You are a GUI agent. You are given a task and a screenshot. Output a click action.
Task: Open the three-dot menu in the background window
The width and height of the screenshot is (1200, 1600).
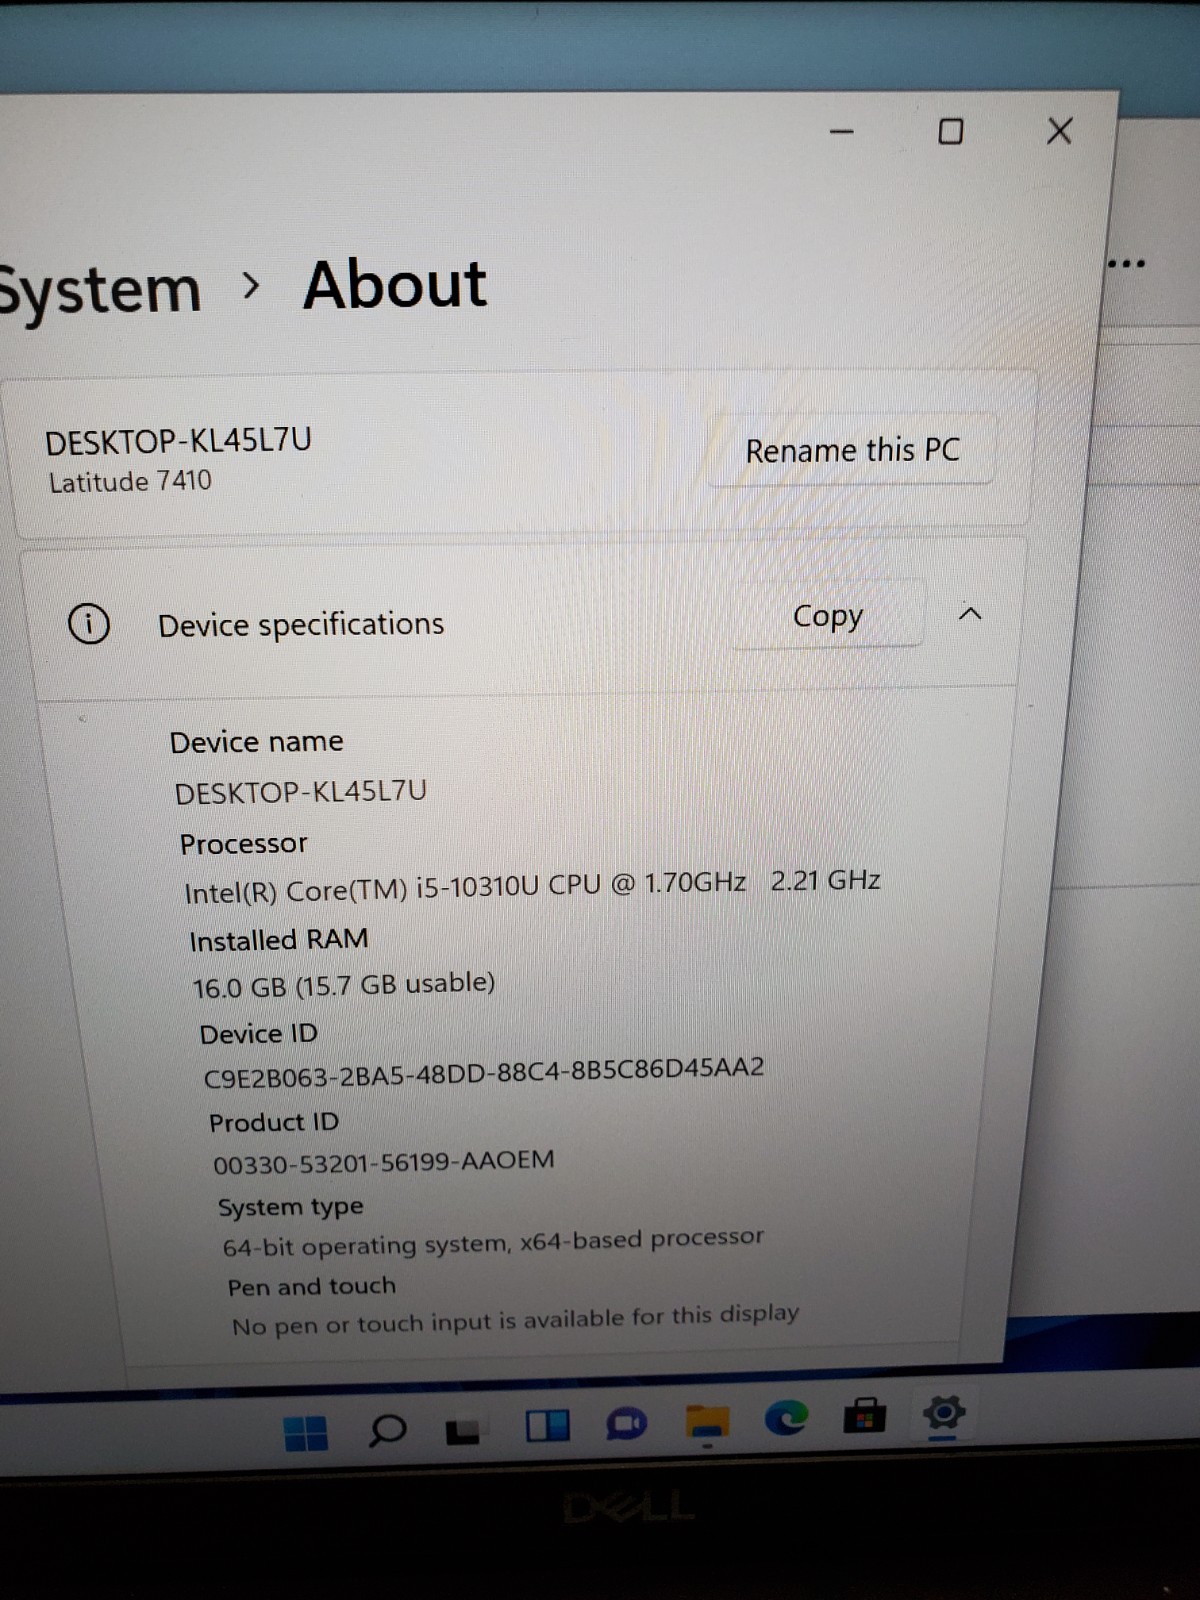coord(1126,264)
